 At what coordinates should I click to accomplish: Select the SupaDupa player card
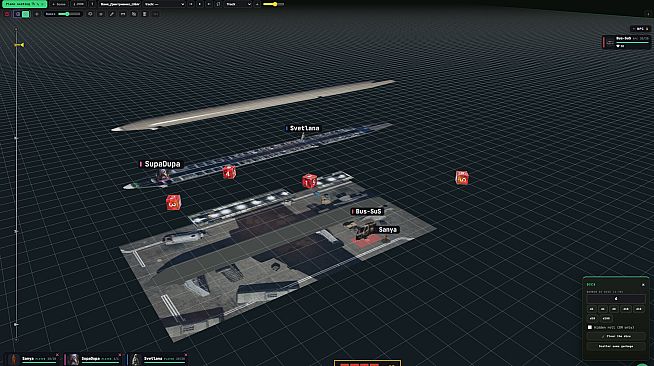[x=94, y=359]
